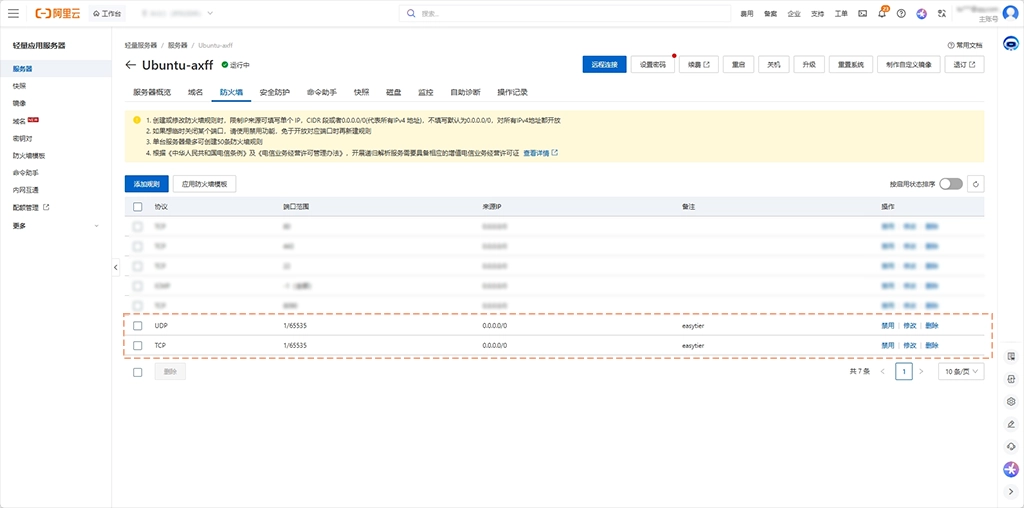Screen dimensions: 1024x508
Task: Click 删除 link for the UDP rule
Action: click(x=932, y=326)
